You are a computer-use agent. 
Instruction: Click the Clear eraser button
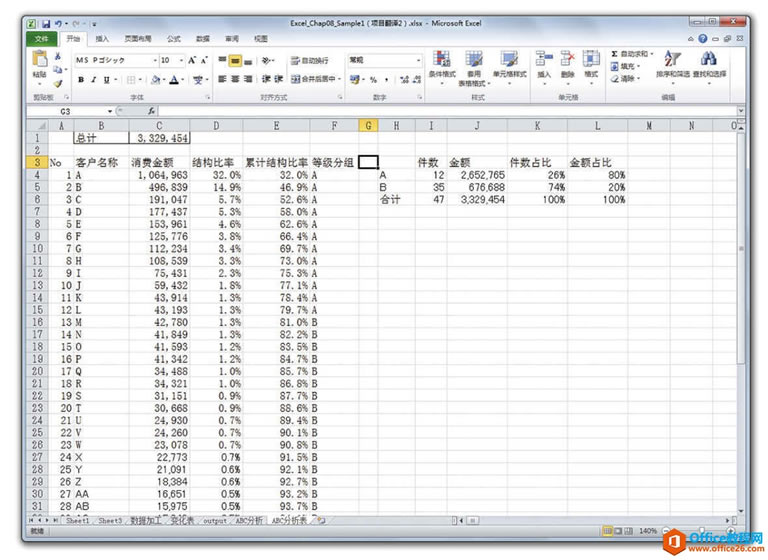point(625,78)
